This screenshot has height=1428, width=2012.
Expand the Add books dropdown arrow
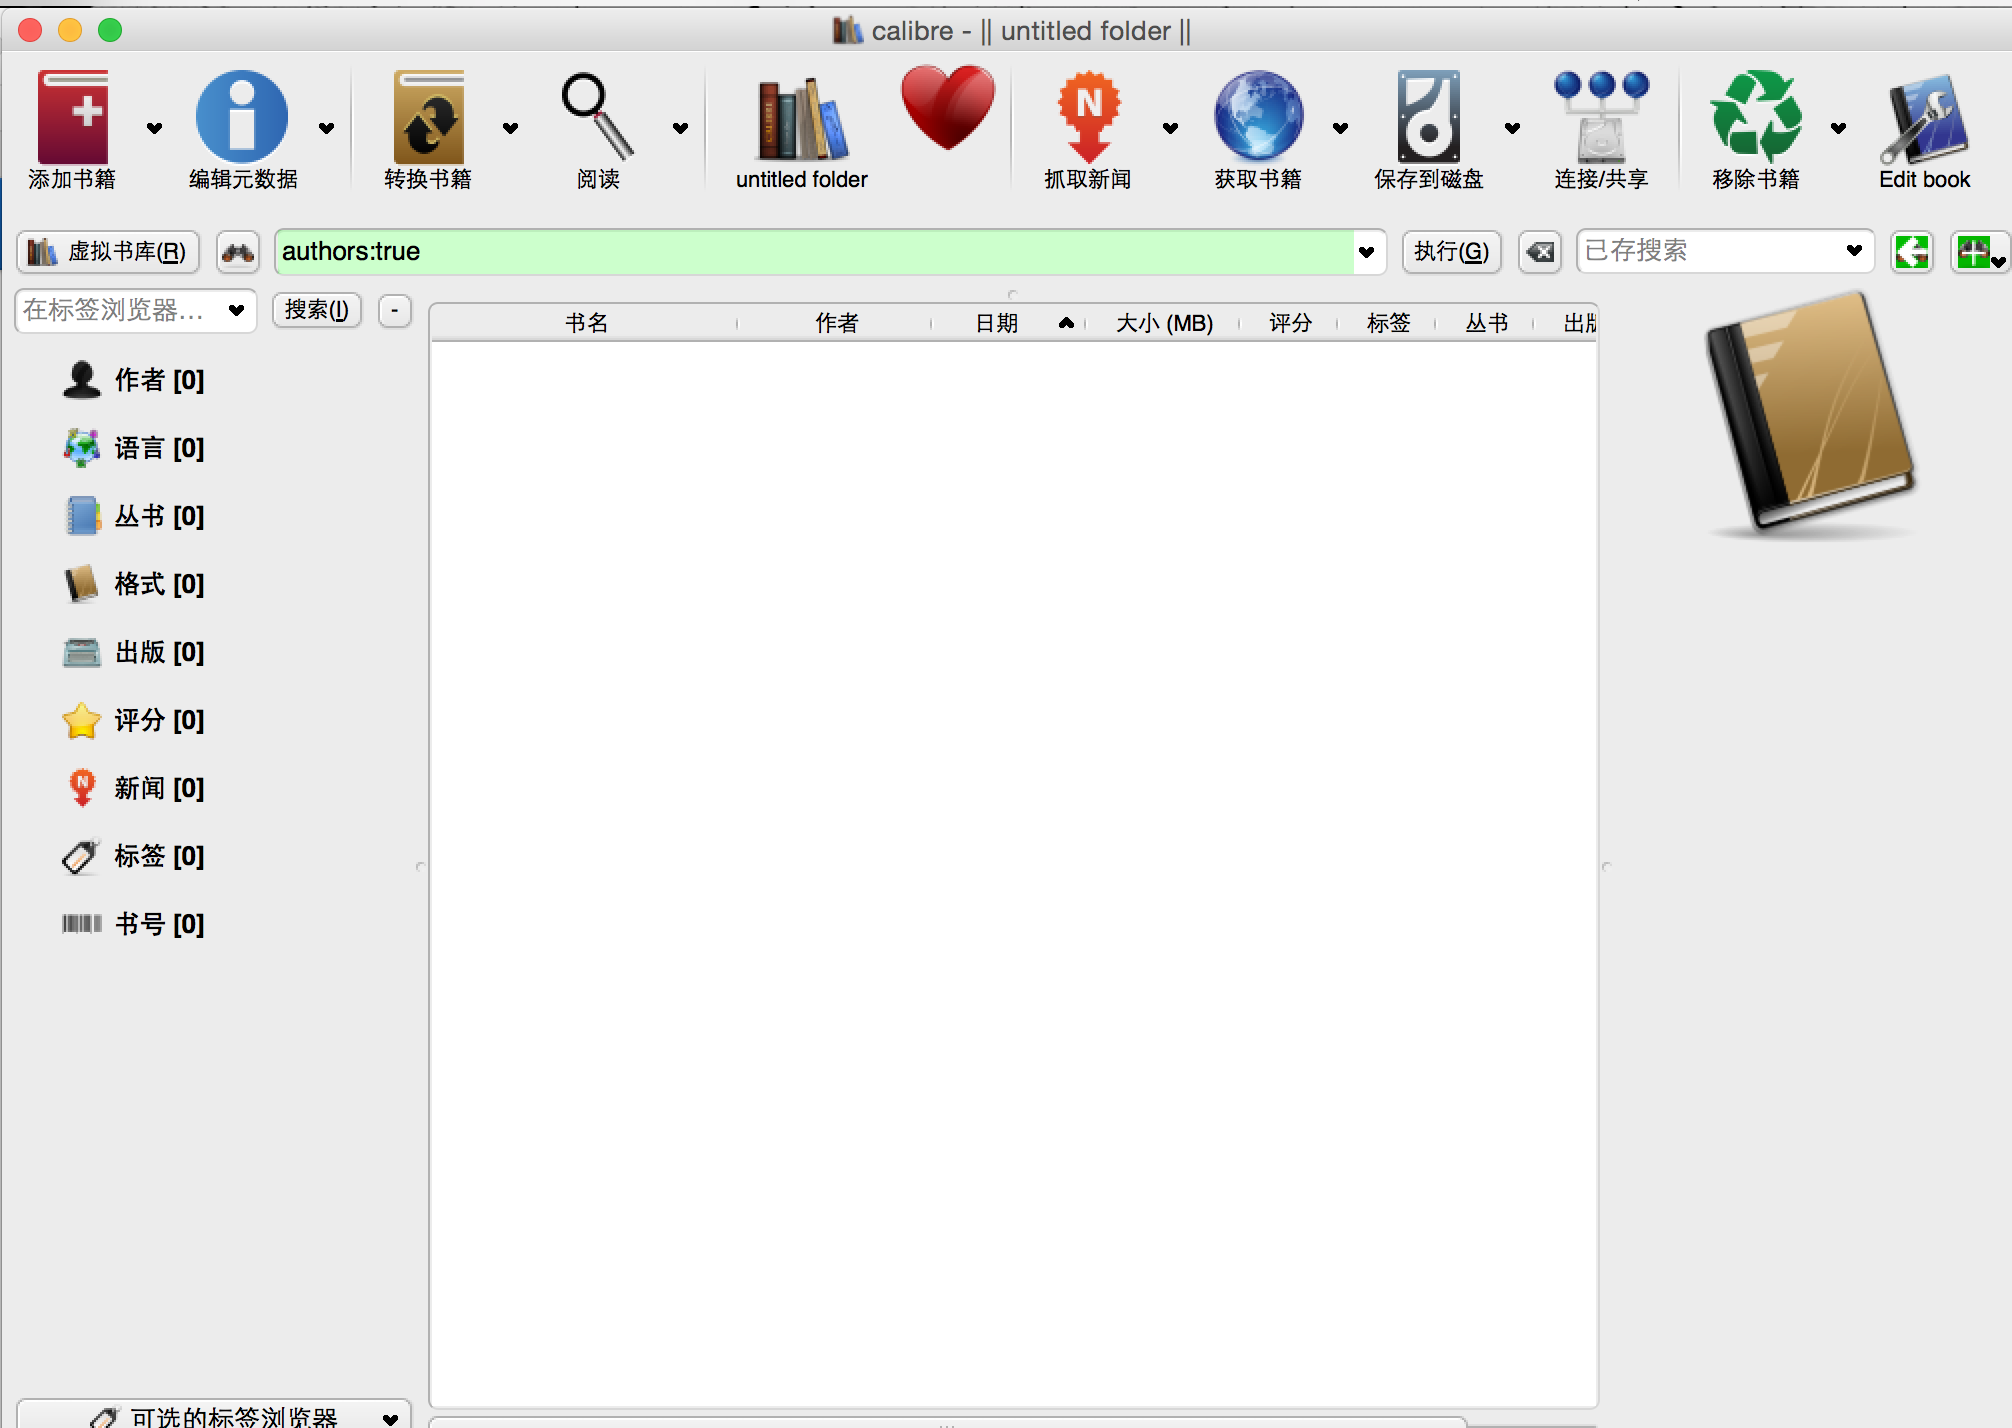point(154,128)
